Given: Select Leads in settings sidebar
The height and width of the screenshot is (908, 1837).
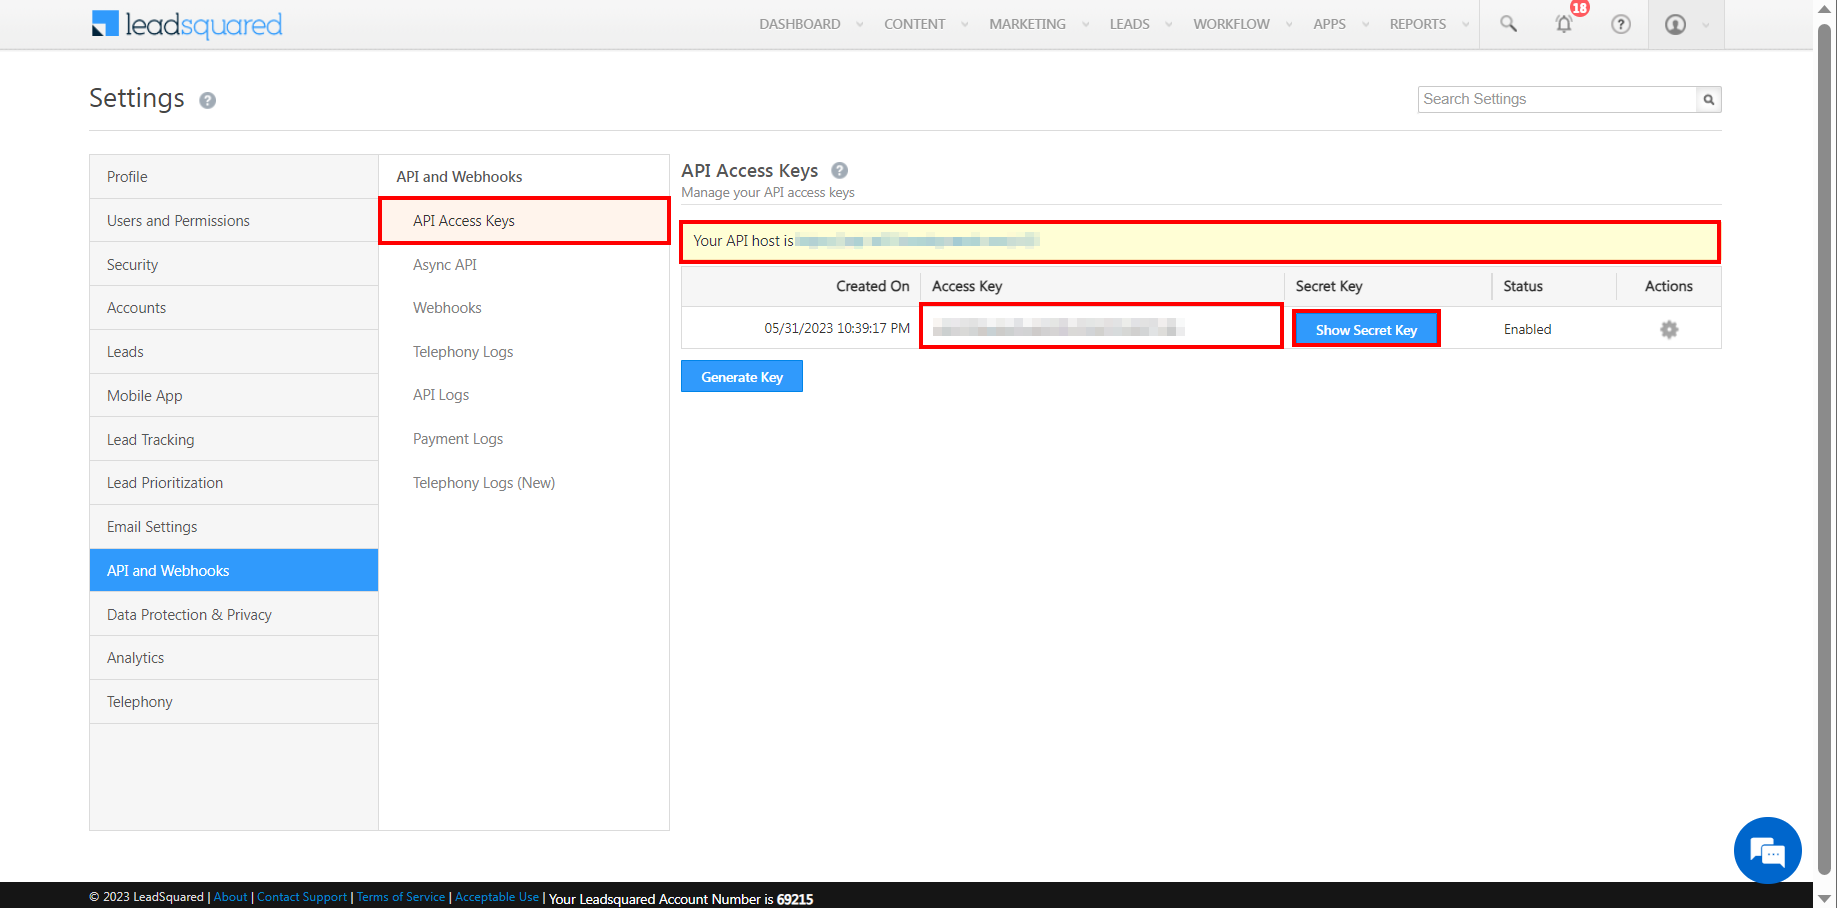Looking at the screenshot, I should (x=234, y=352).
